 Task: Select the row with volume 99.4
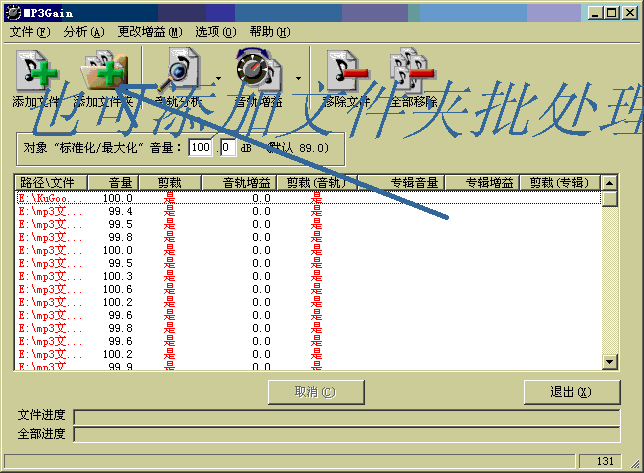pos(309,211)
